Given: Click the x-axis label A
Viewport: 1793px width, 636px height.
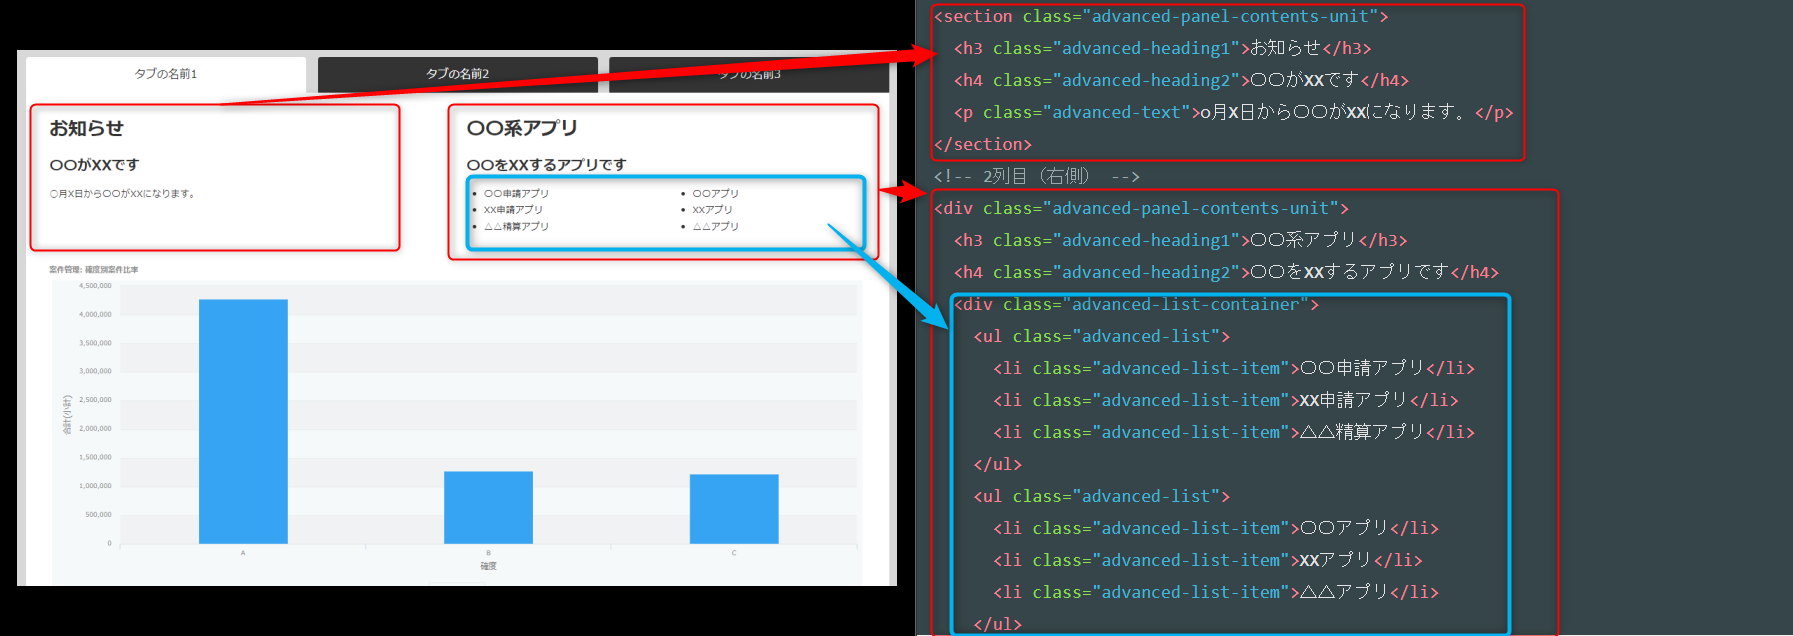Looking at the screenshot, I should (x=243, y=553).
